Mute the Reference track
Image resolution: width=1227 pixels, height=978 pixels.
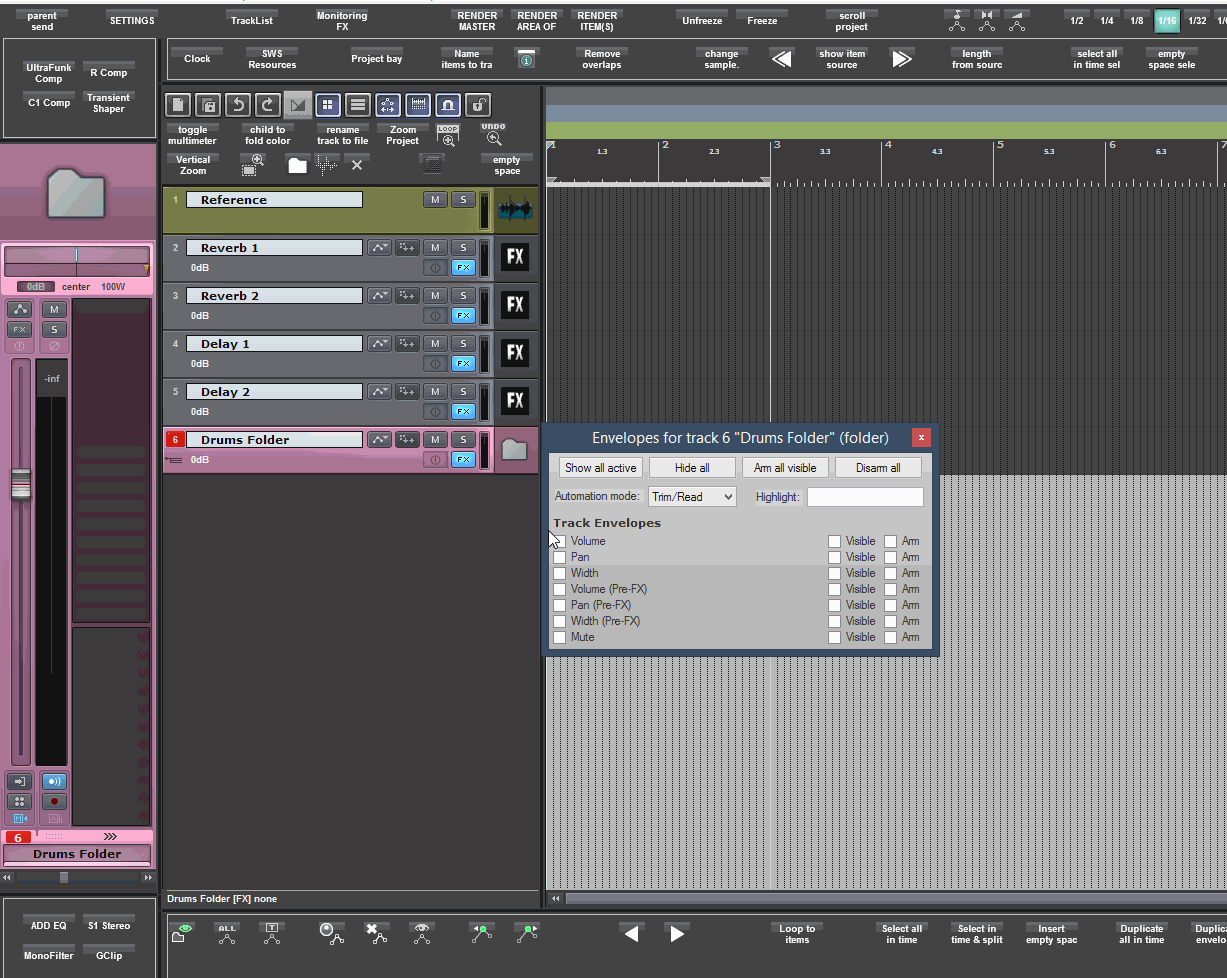coord(434,200)
